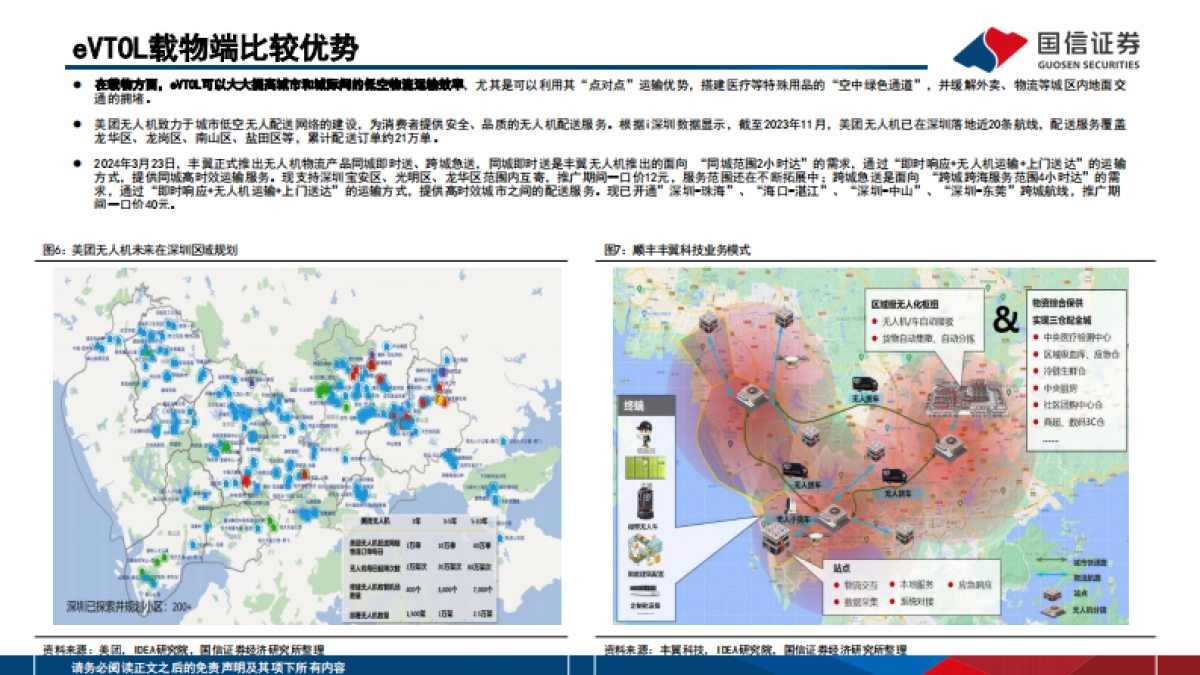Screen dimensions: 1200x675
Task: Select the drone icon in Figure 7's legend
Action: click(x=1052, y=610)
